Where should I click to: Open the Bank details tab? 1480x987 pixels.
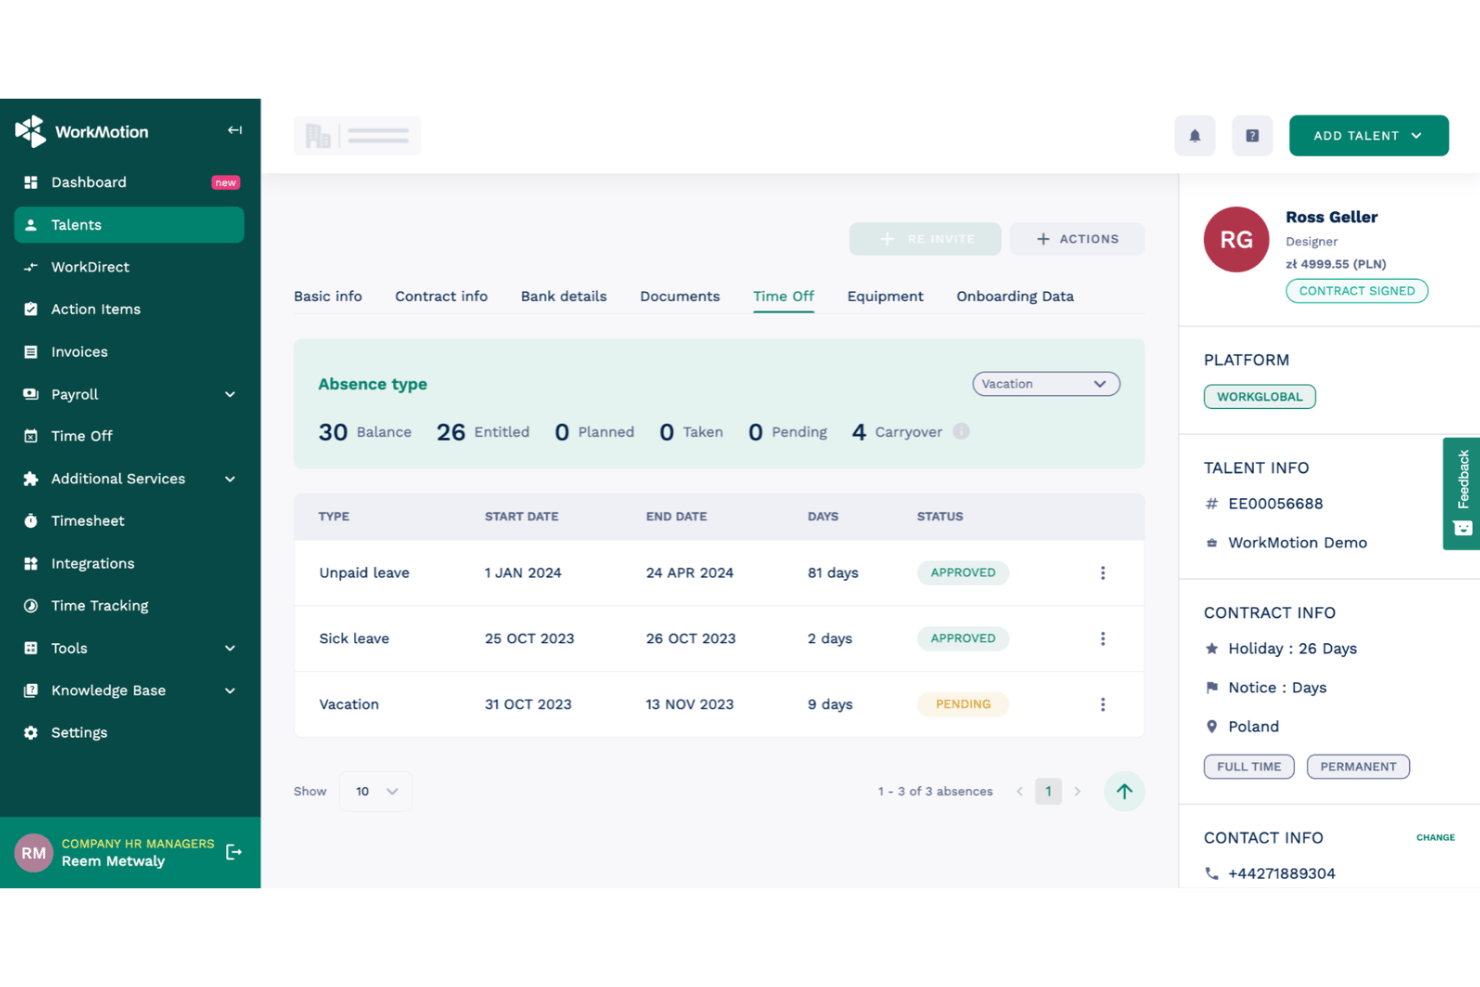tap(564, 296)
